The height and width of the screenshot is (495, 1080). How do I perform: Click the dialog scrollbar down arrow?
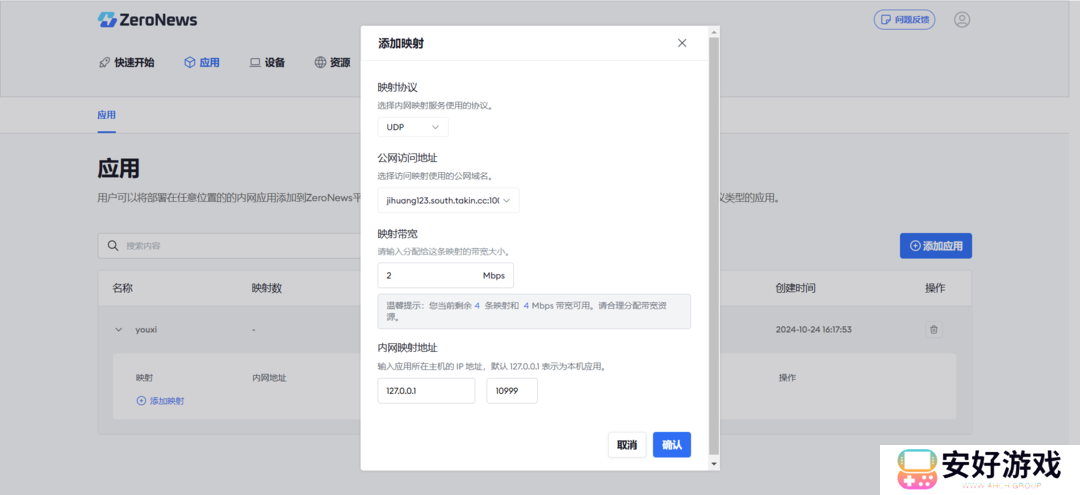714,464
